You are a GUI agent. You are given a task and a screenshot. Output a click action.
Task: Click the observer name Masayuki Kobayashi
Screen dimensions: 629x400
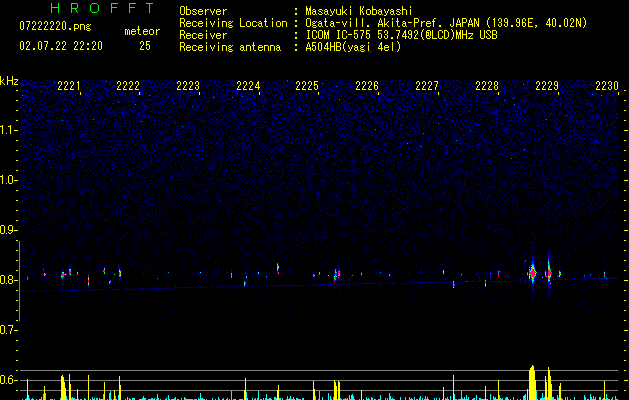point(359,11)
